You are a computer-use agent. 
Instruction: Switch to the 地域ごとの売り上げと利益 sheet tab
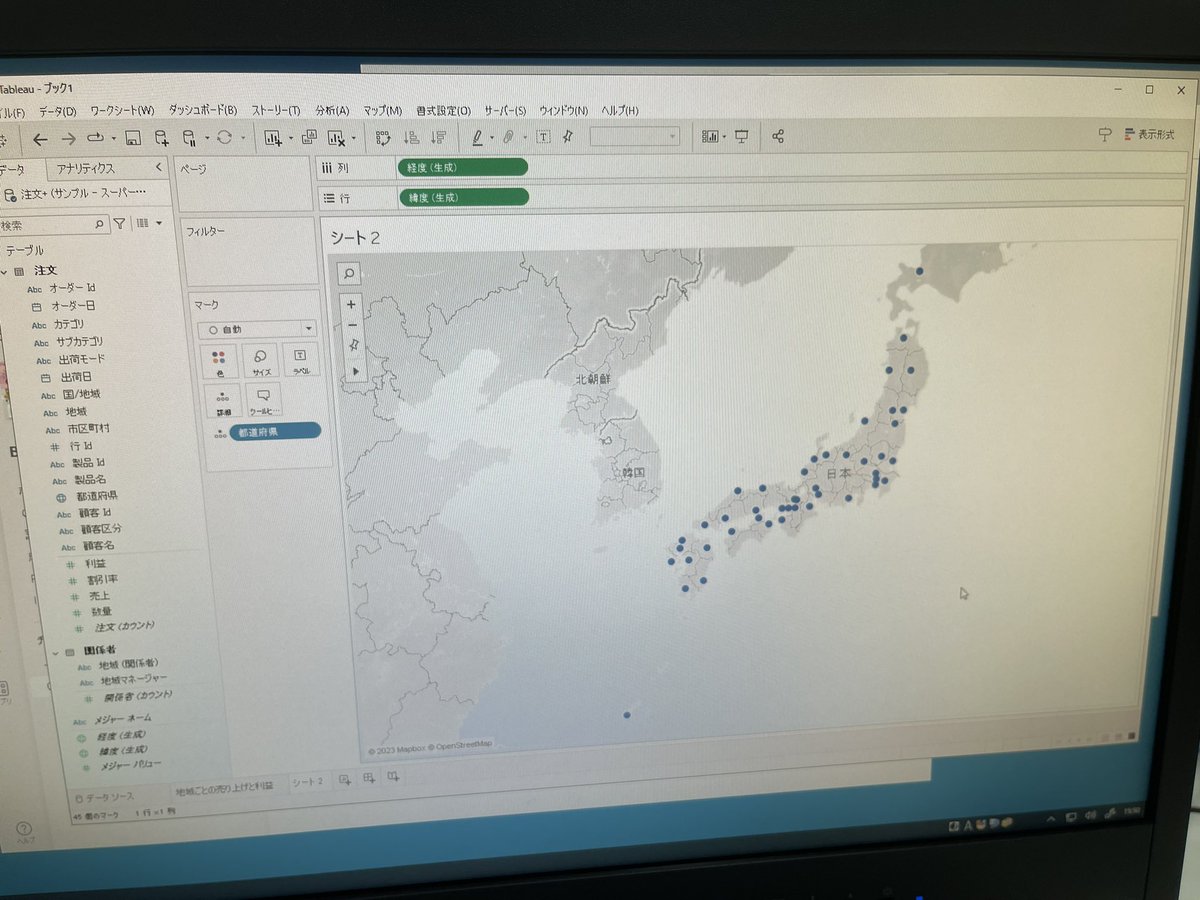pos(224,788)
